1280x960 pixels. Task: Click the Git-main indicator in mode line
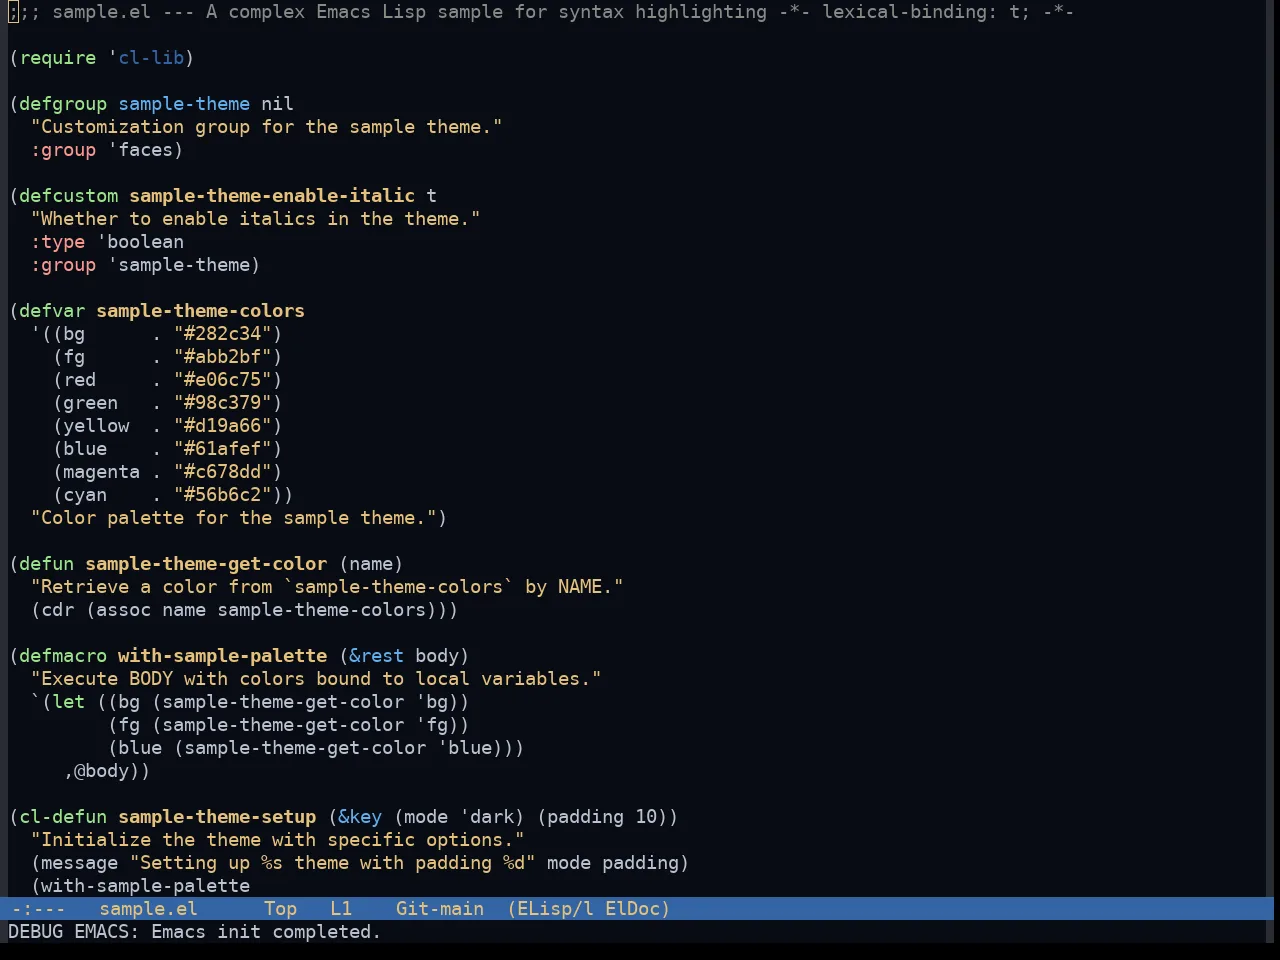click(x=440, y=909)
